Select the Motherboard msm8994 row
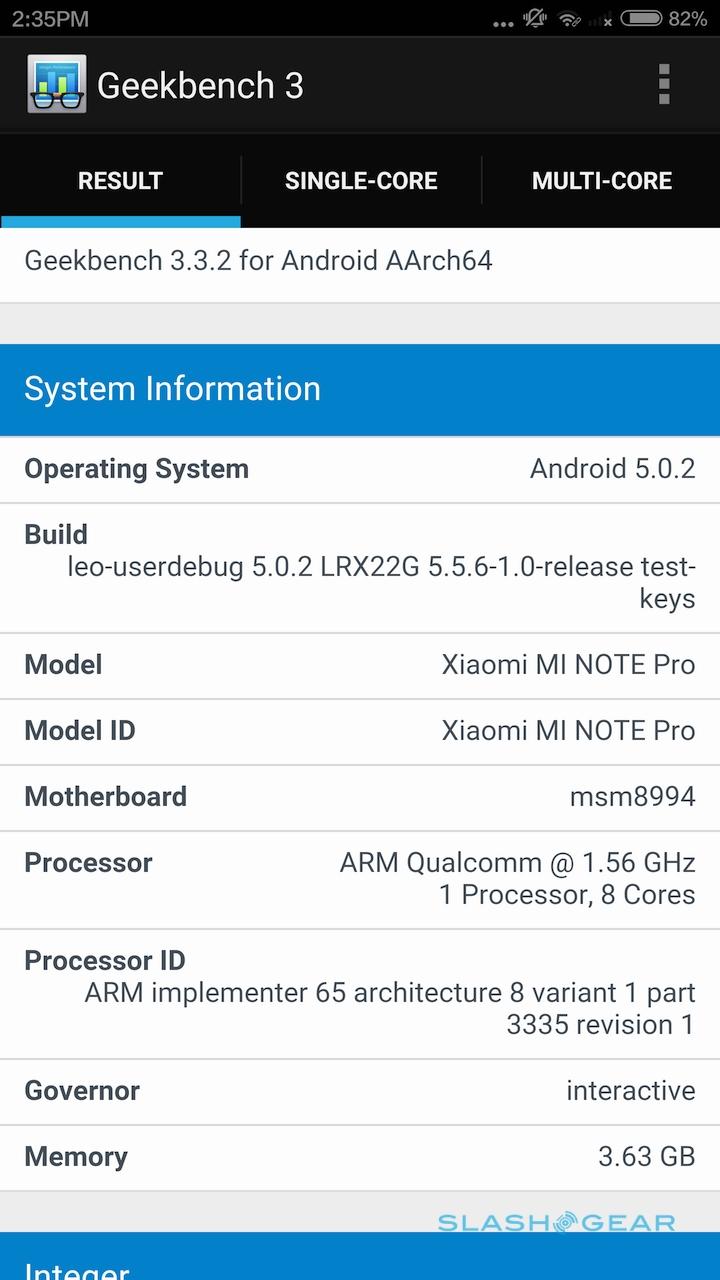Image resolution: width=720 pixels, height=1280 pixels. (x=360, y=797)
